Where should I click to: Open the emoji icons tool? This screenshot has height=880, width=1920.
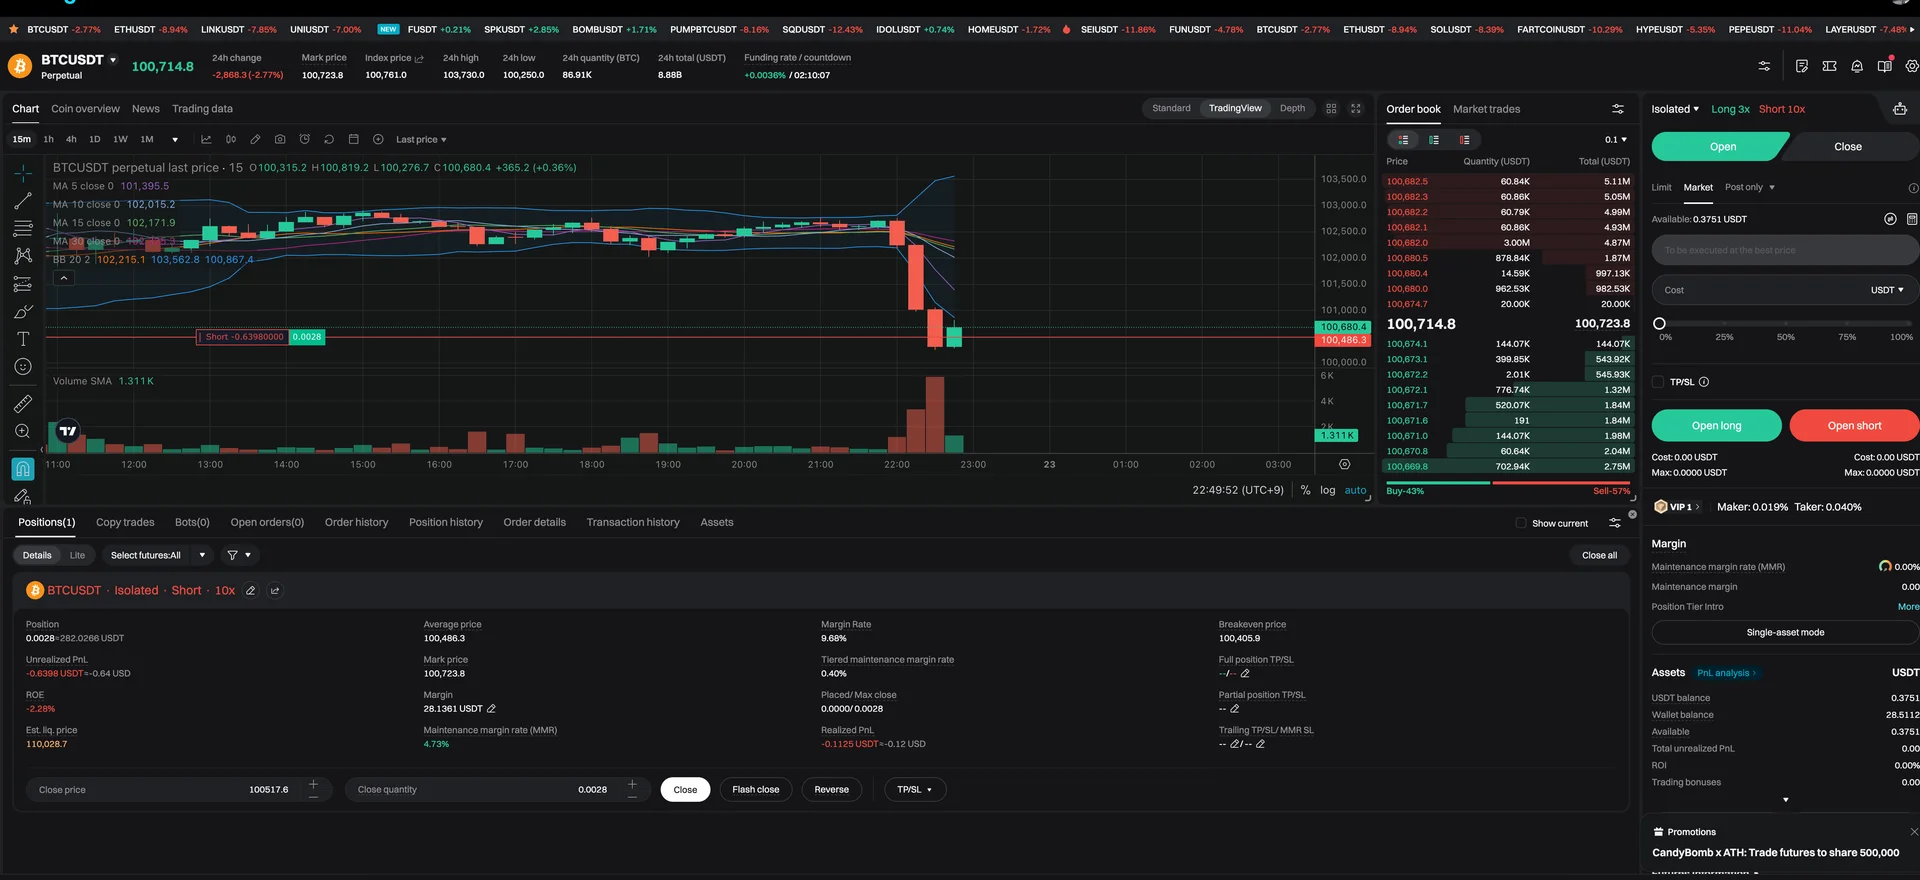pos(23,367)
